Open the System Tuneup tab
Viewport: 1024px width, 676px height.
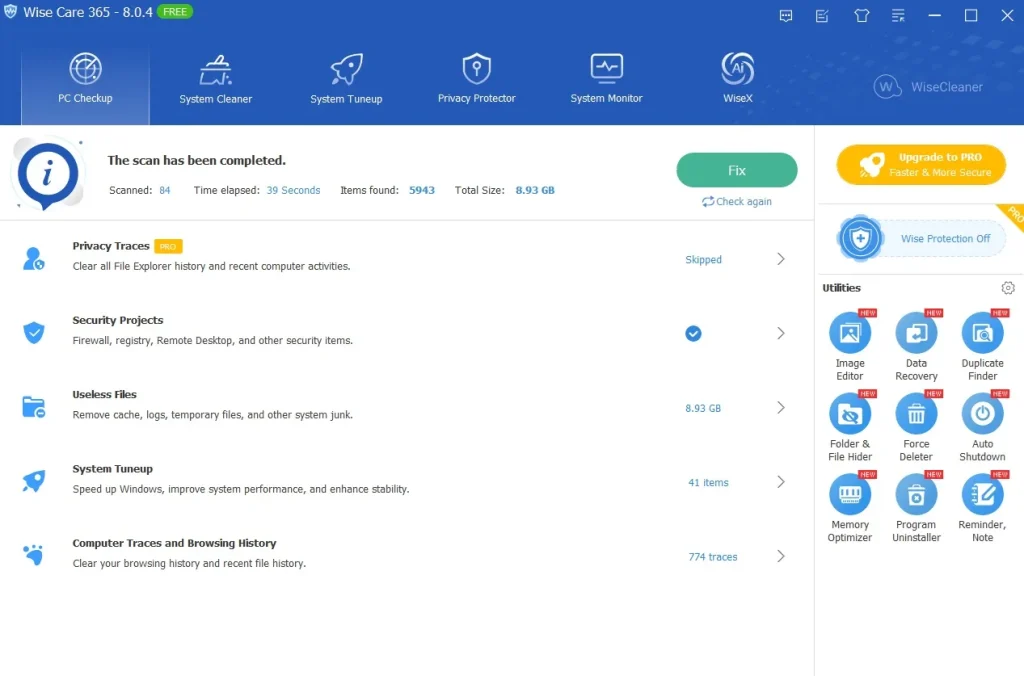tap(346, 79)
